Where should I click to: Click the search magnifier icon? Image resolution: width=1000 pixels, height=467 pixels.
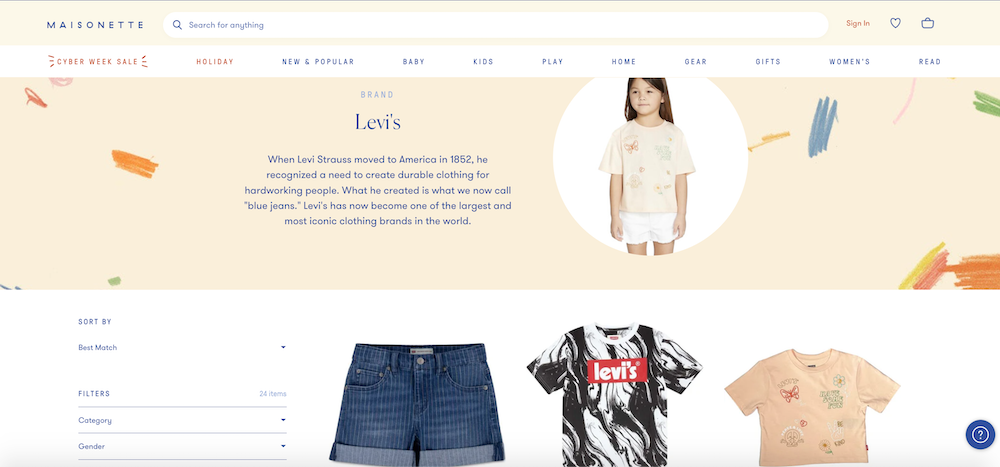(x=177, y=25)
